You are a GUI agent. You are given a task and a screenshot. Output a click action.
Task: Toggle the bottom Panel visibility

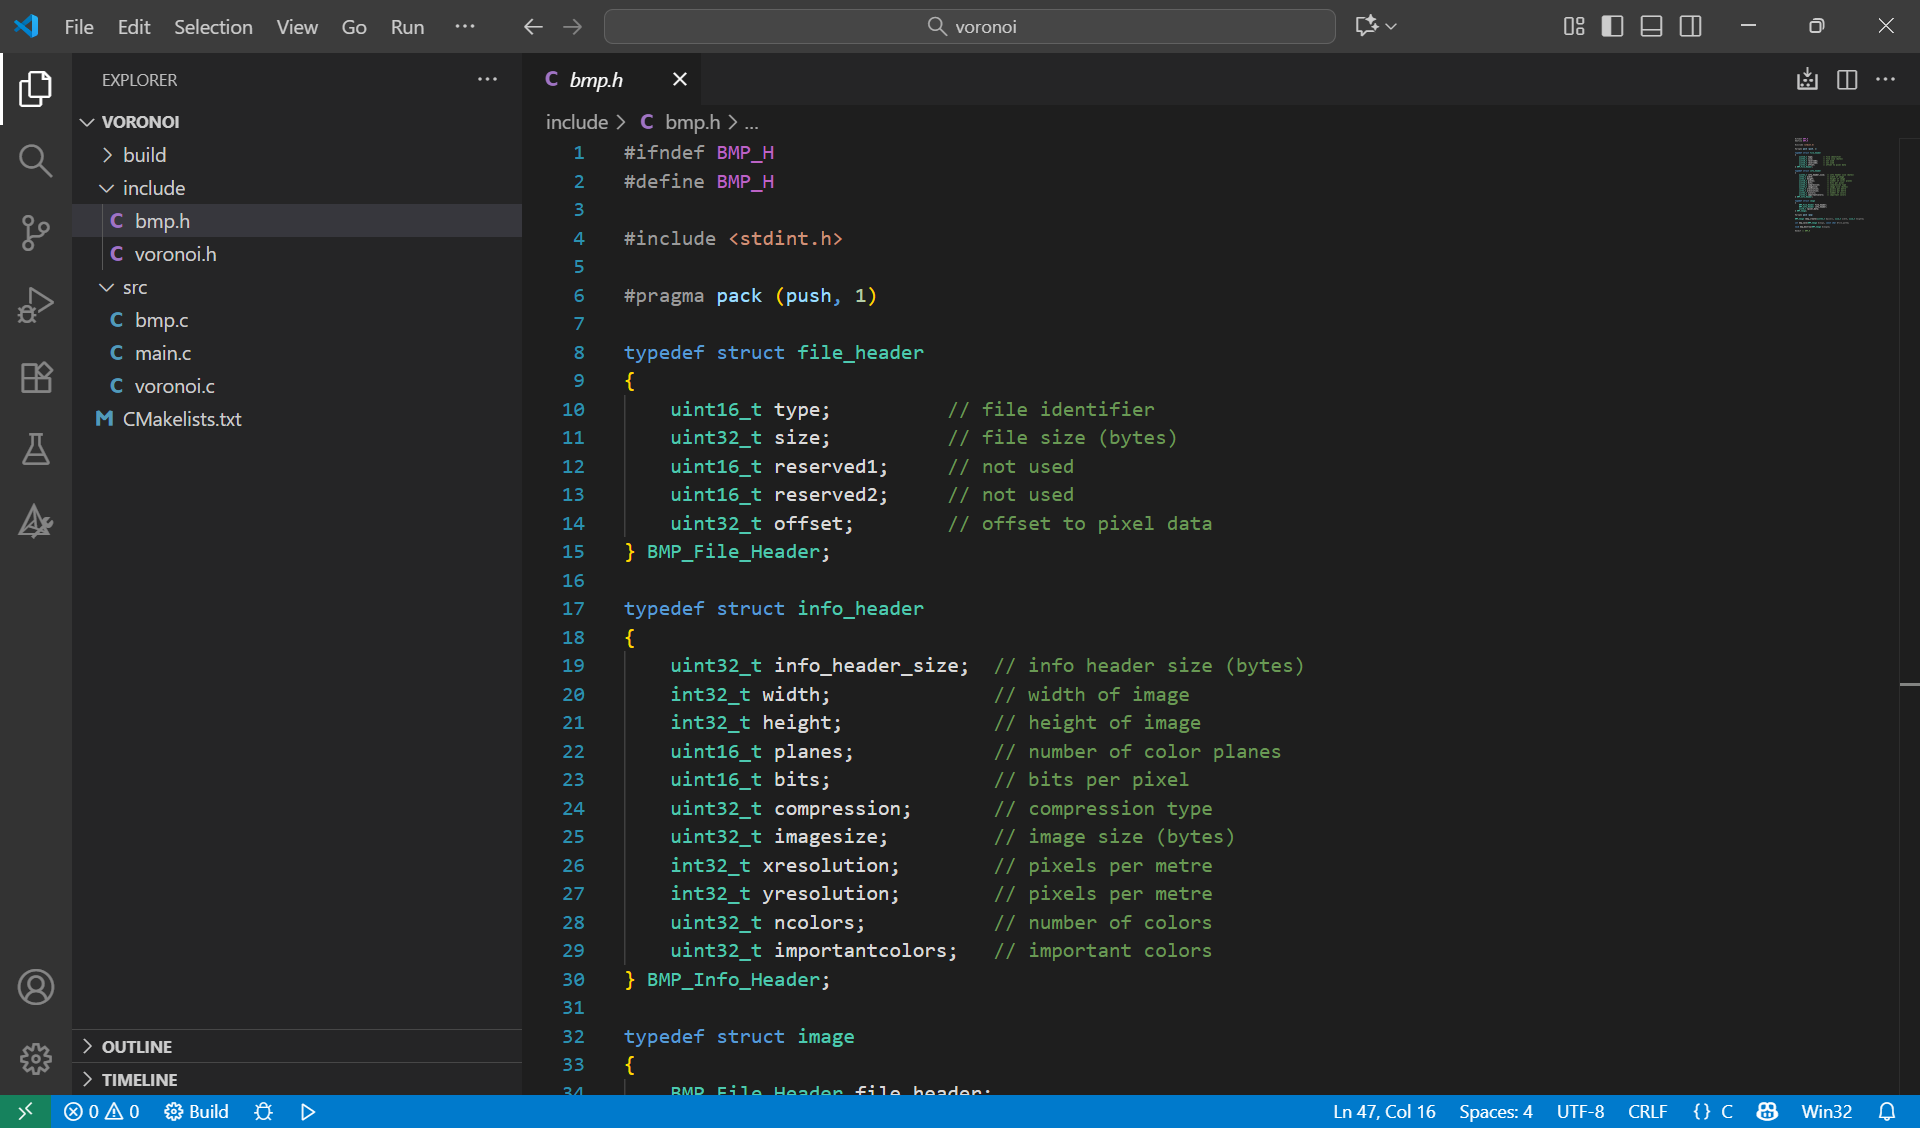(x=1651, y=26)
